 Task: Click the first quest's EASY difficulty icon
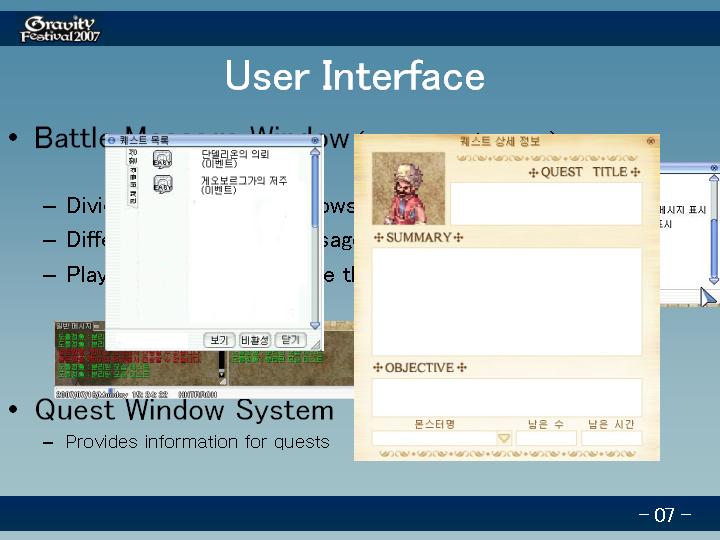pyautogui.click(x=162, y=159)
